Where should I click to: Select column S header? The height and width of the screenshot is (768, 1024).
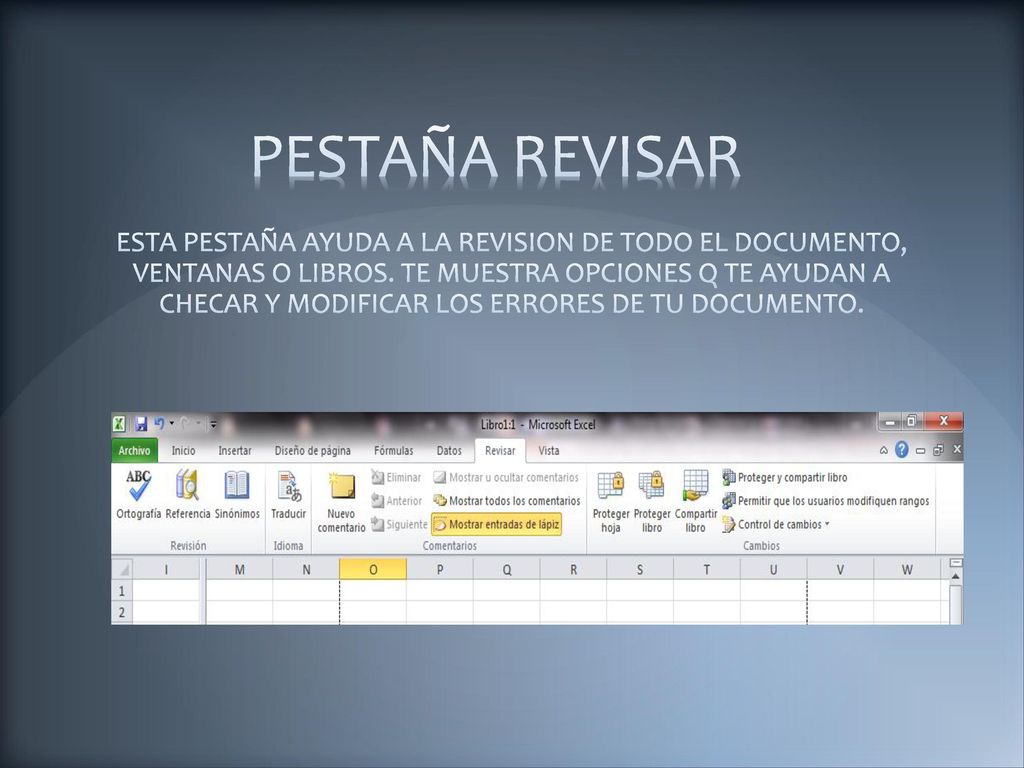coord(640,569)
